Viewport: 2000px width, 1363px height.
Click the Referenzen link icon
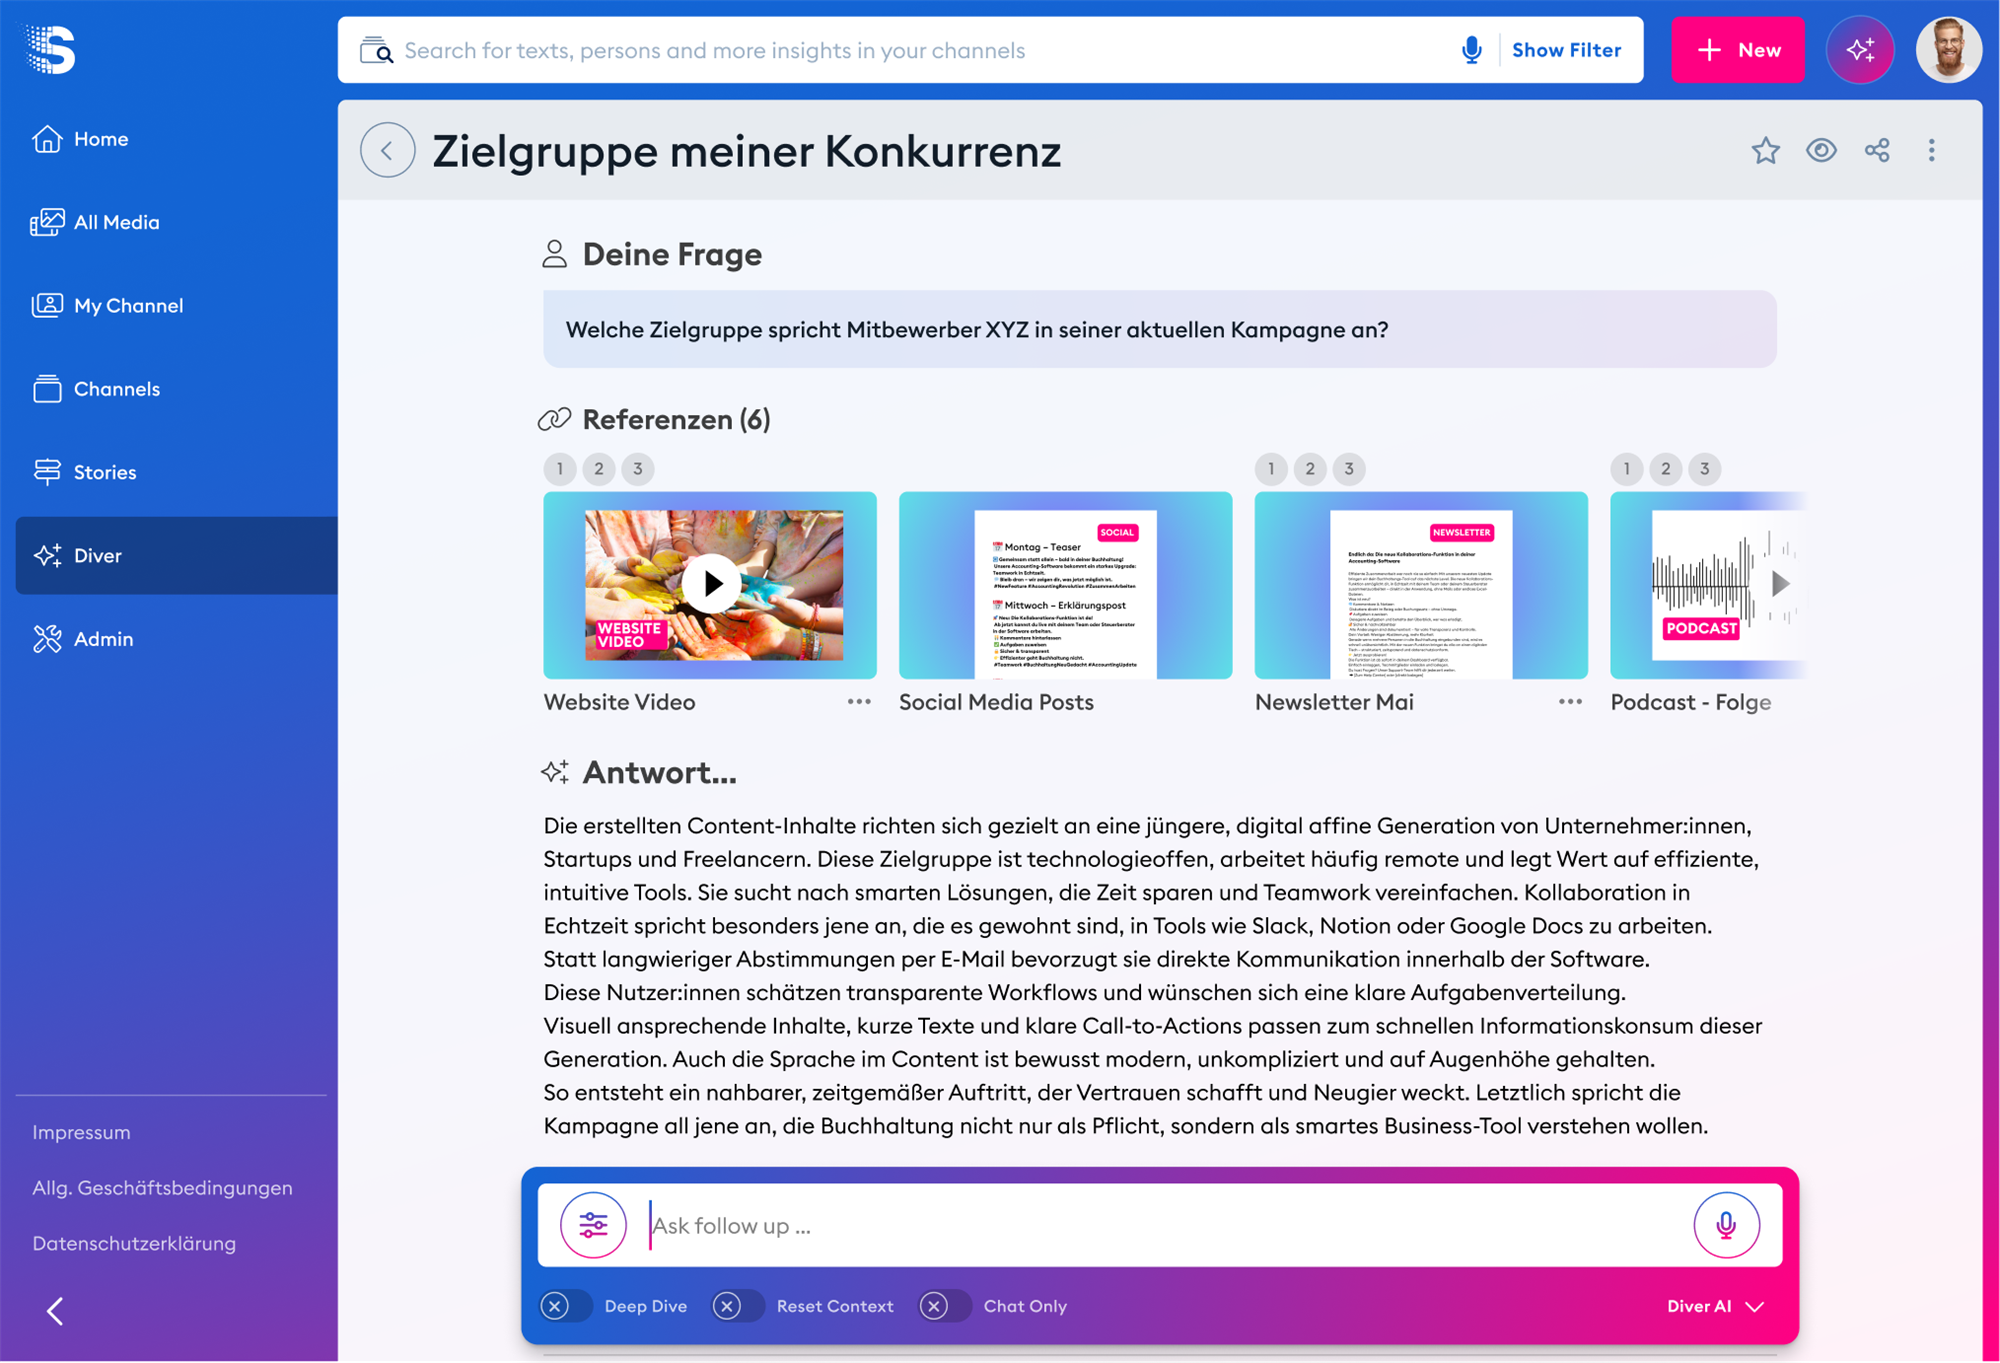click(554, 419)
